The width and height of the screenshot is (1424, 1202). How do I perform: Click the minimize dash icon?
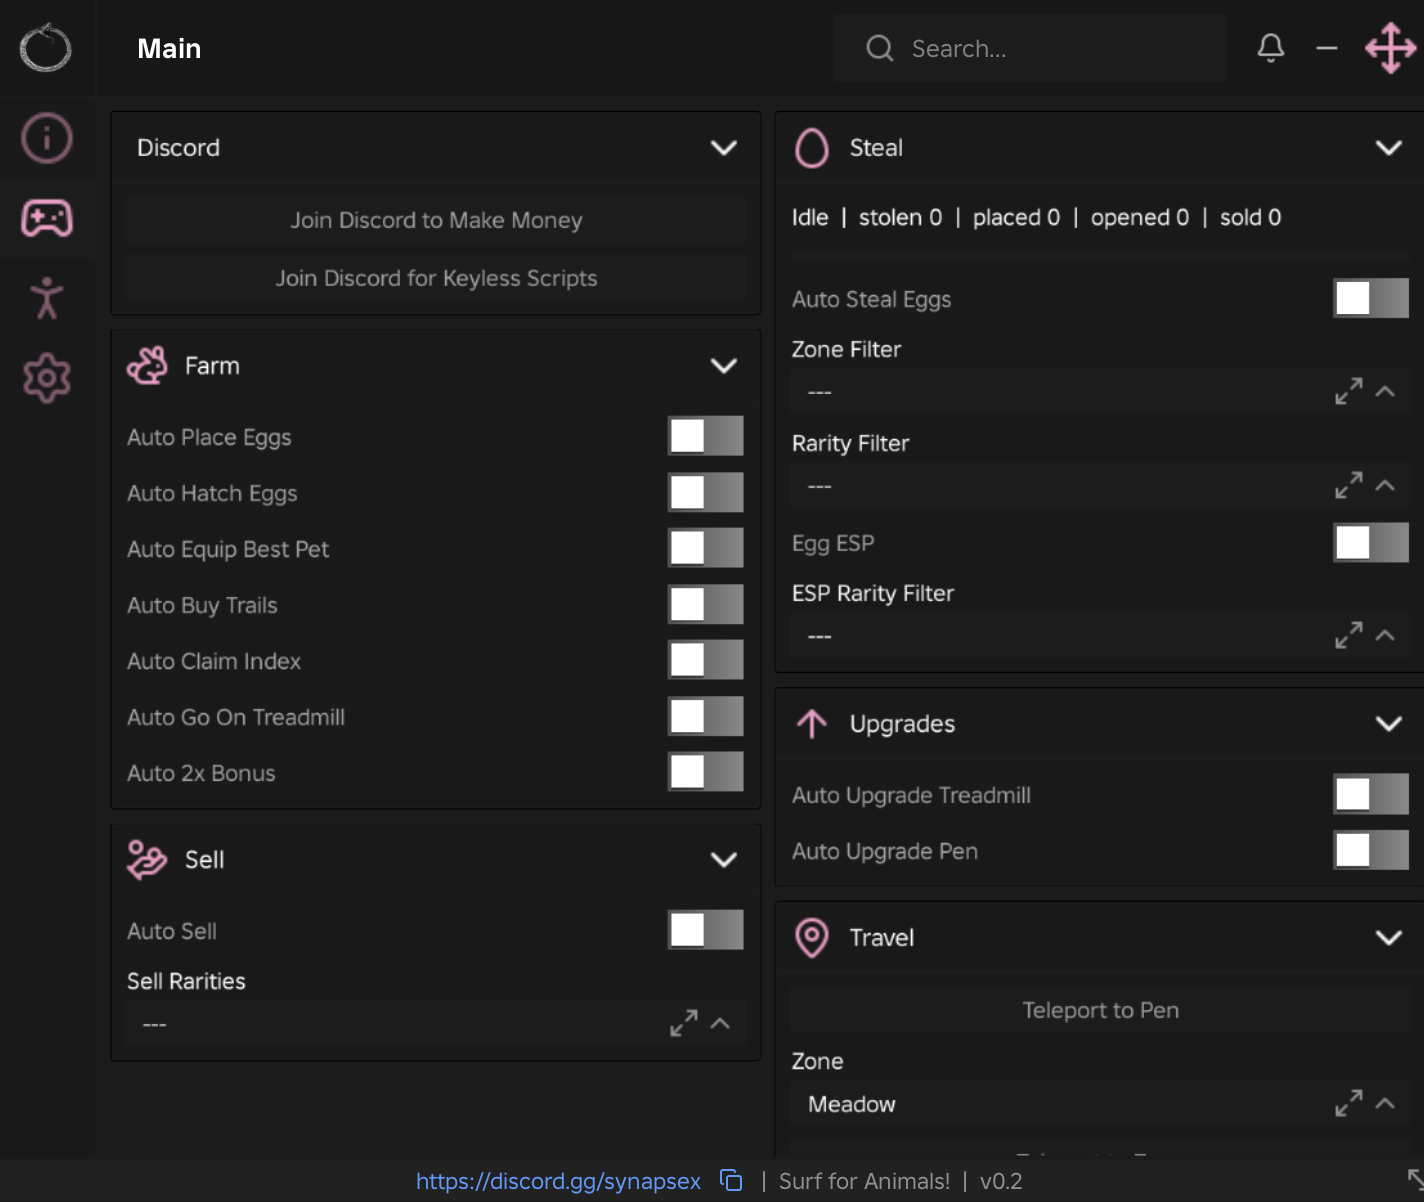pyautogui.click(x=1327, y=48)
